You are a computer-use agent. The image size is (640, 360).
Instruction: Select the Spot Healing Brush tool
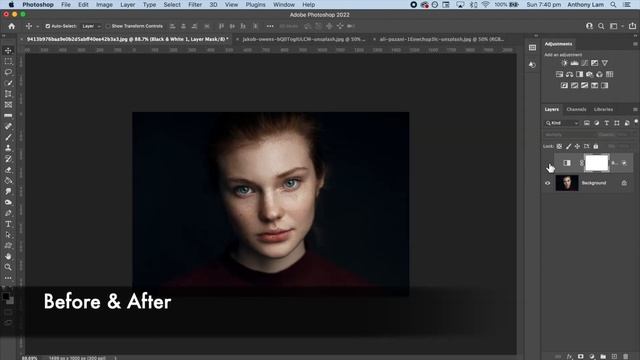pyautogui.click(x=8, y=127)
